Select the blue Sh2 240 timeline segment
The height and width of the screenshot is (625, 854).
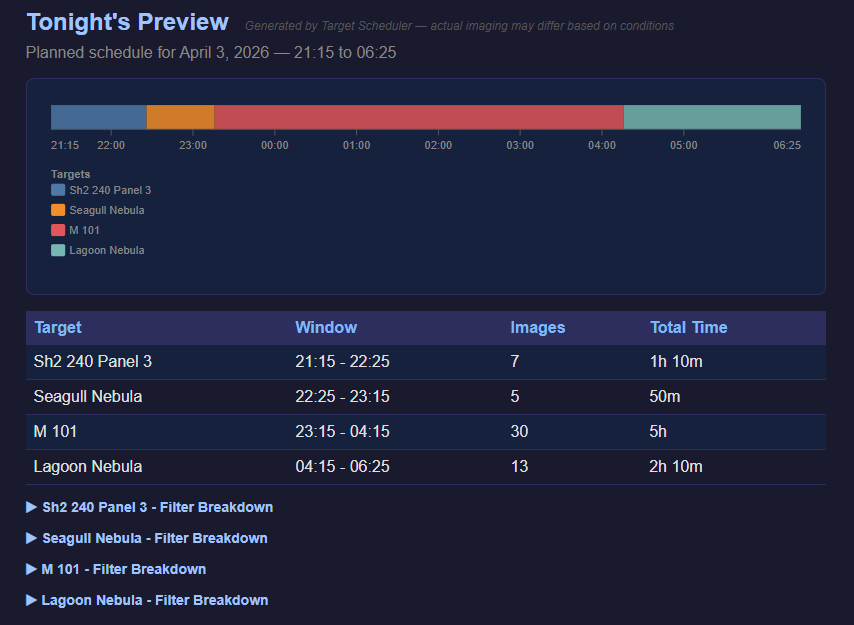(x=98, y=117)
